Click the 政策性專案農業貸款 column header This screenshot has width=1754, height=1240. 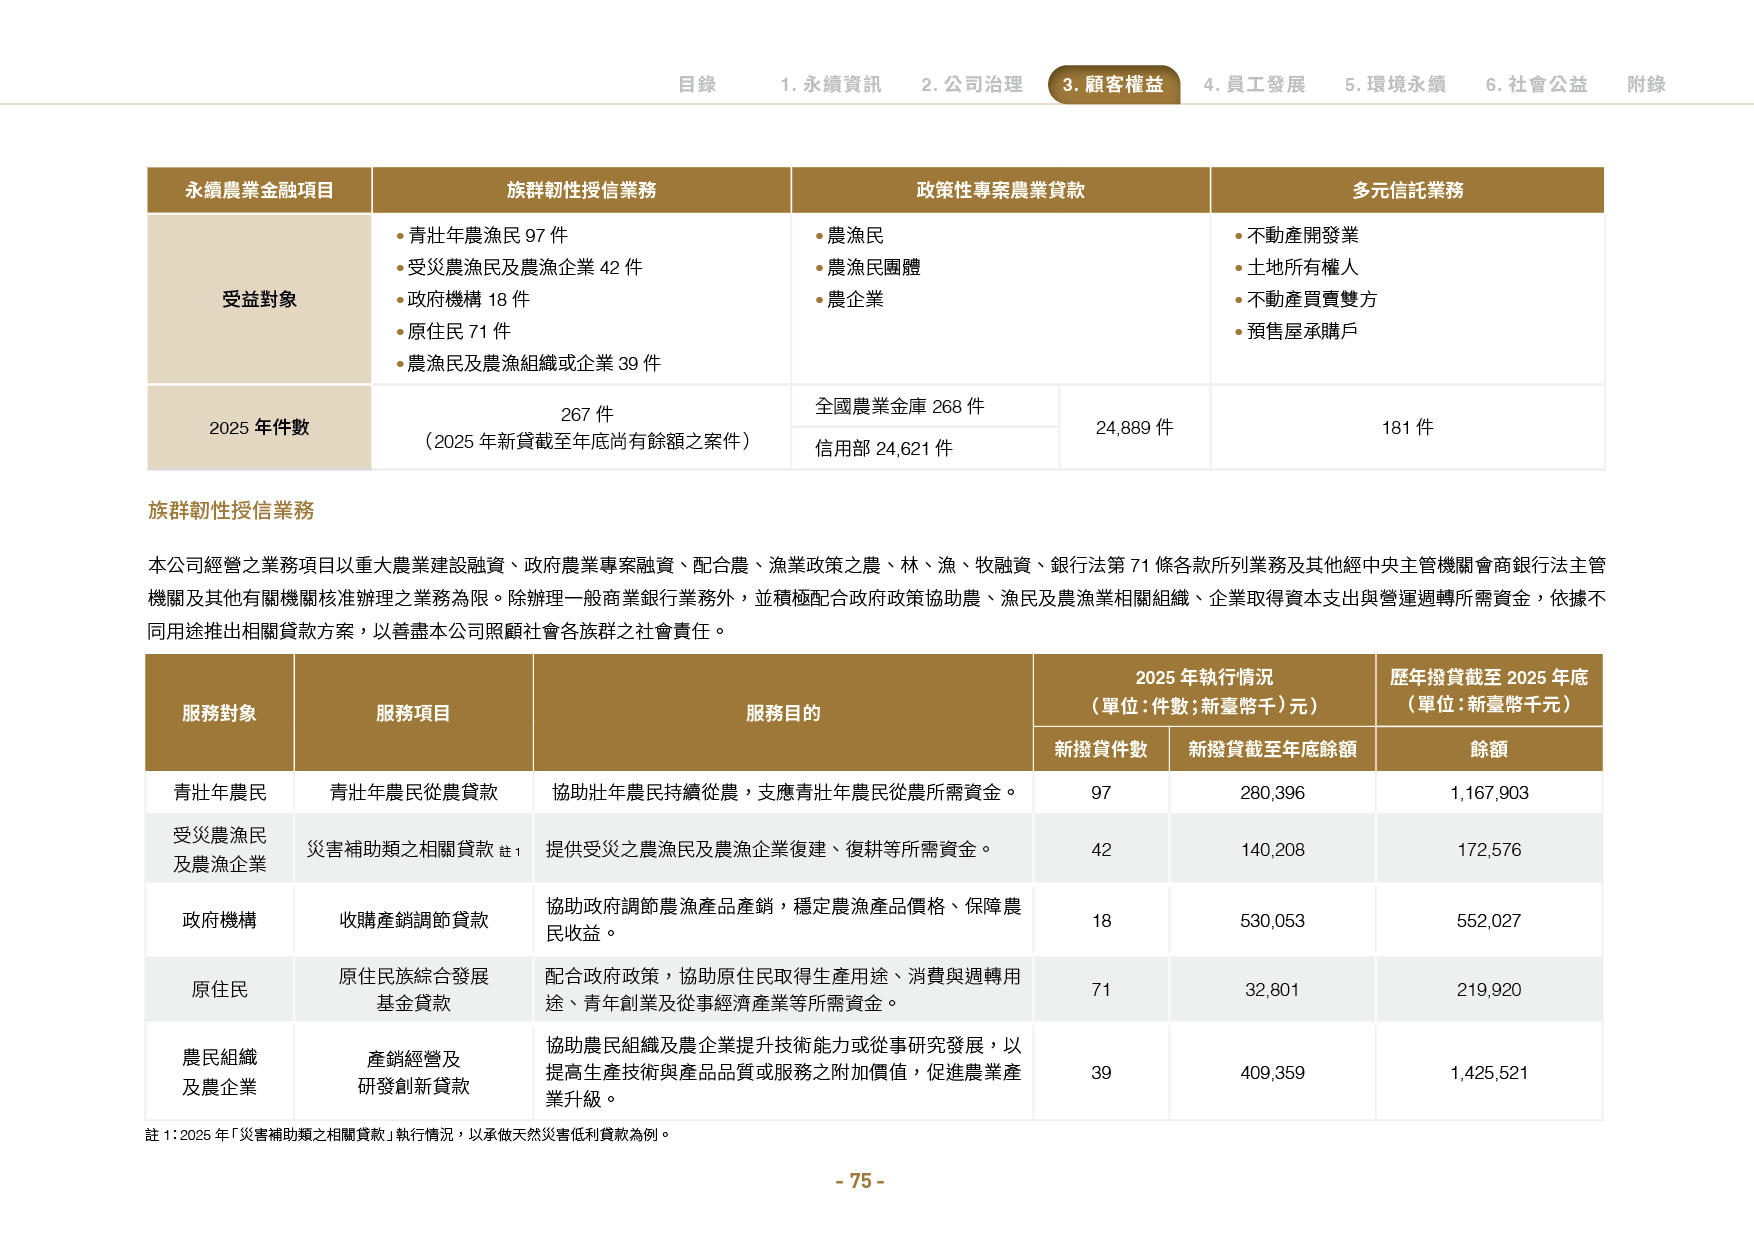[1000, 190]
